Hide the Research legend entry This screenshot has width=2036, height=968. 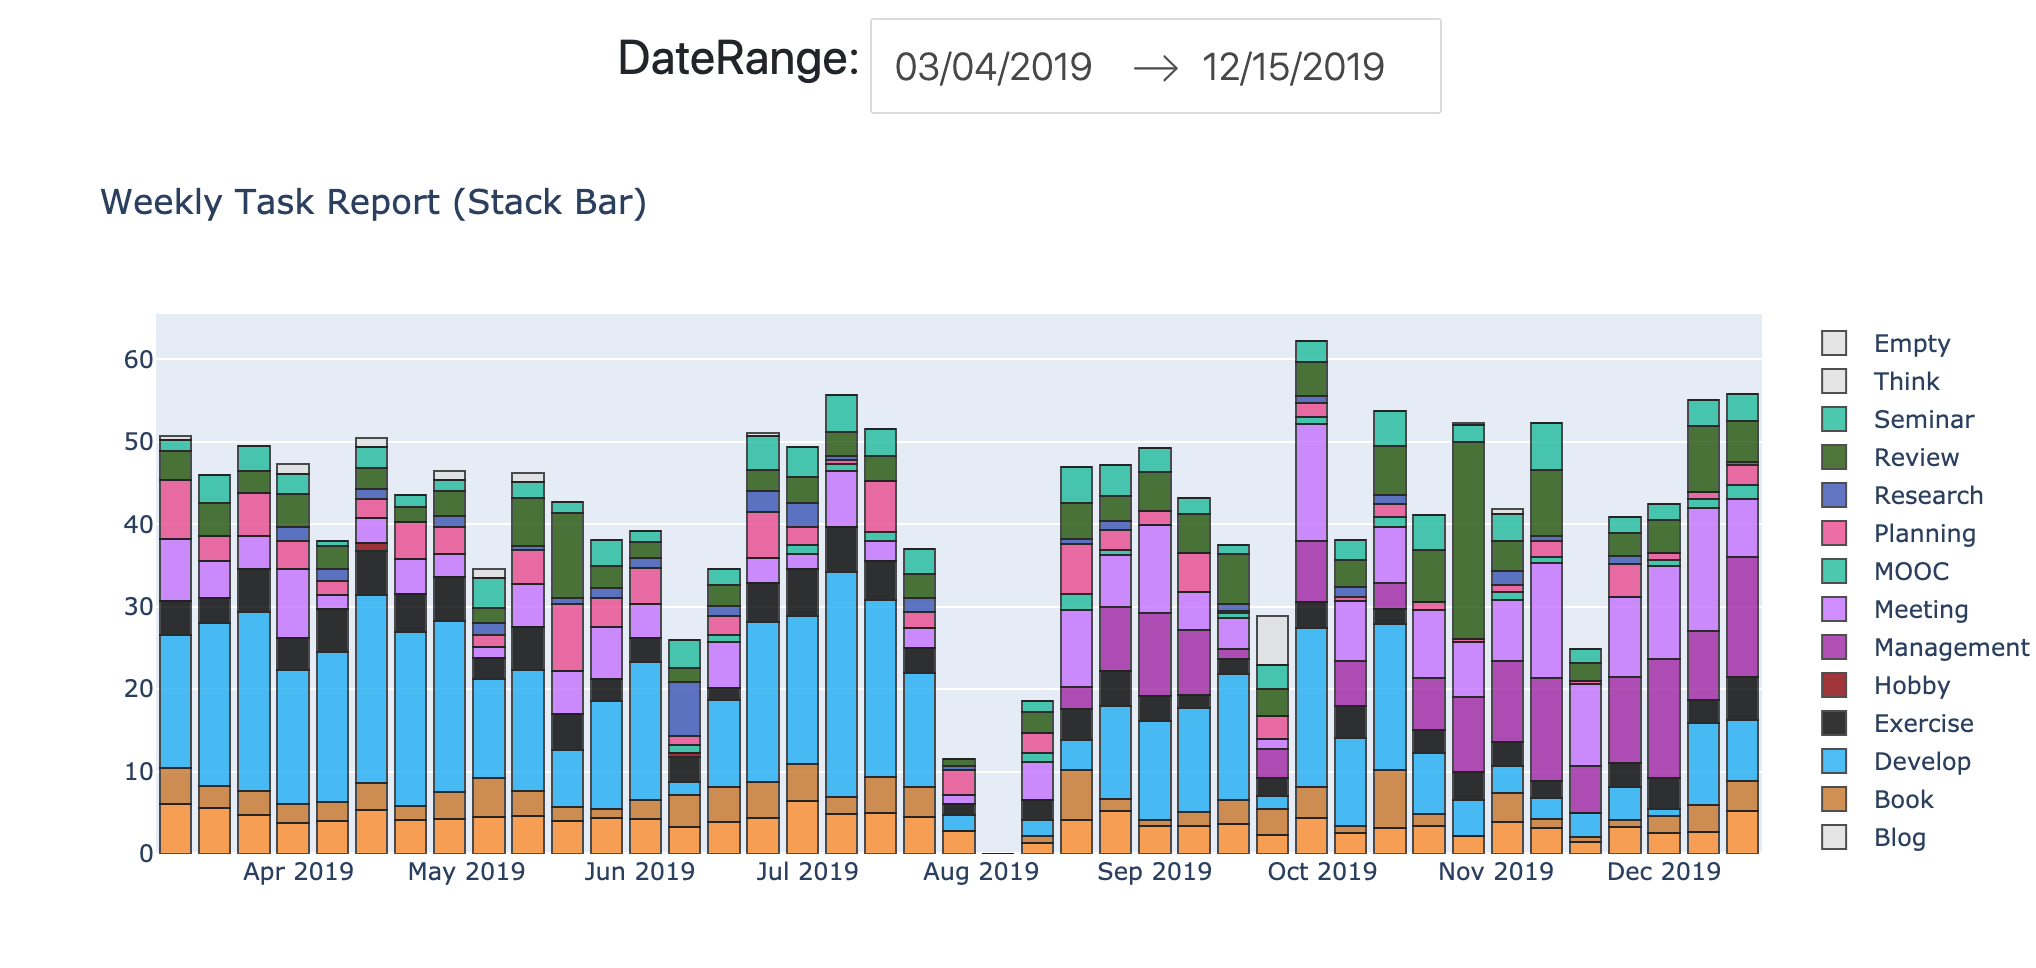coord(1927,495)
